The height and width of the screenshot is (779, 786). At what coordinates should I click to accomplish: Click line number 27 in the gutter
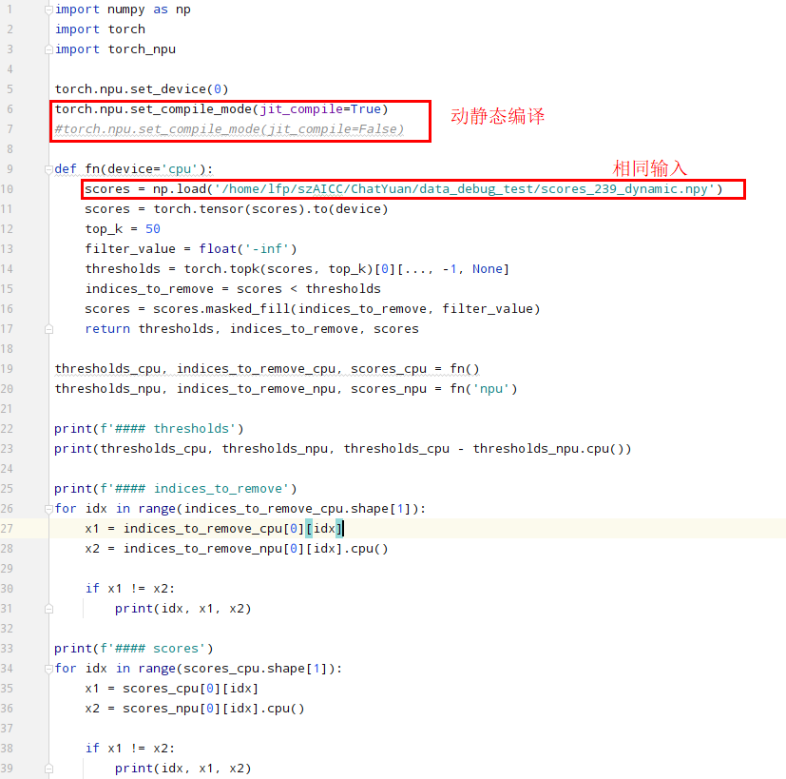click(x=7, y=528)
